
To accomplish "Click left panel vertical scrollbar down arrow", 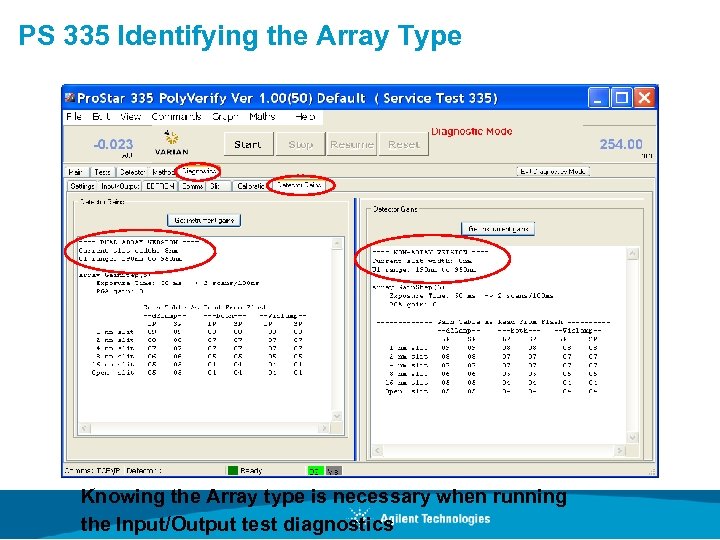I will 337,416.
